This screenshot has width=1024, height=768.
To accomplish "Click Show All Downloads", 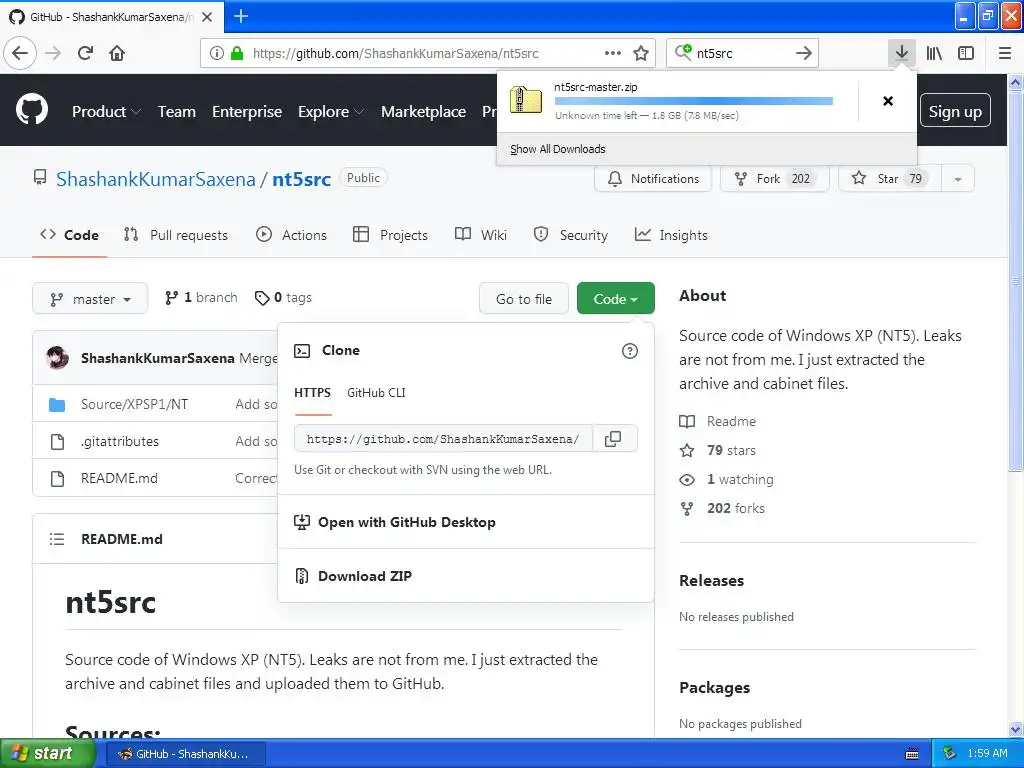I will pos(558,149).
